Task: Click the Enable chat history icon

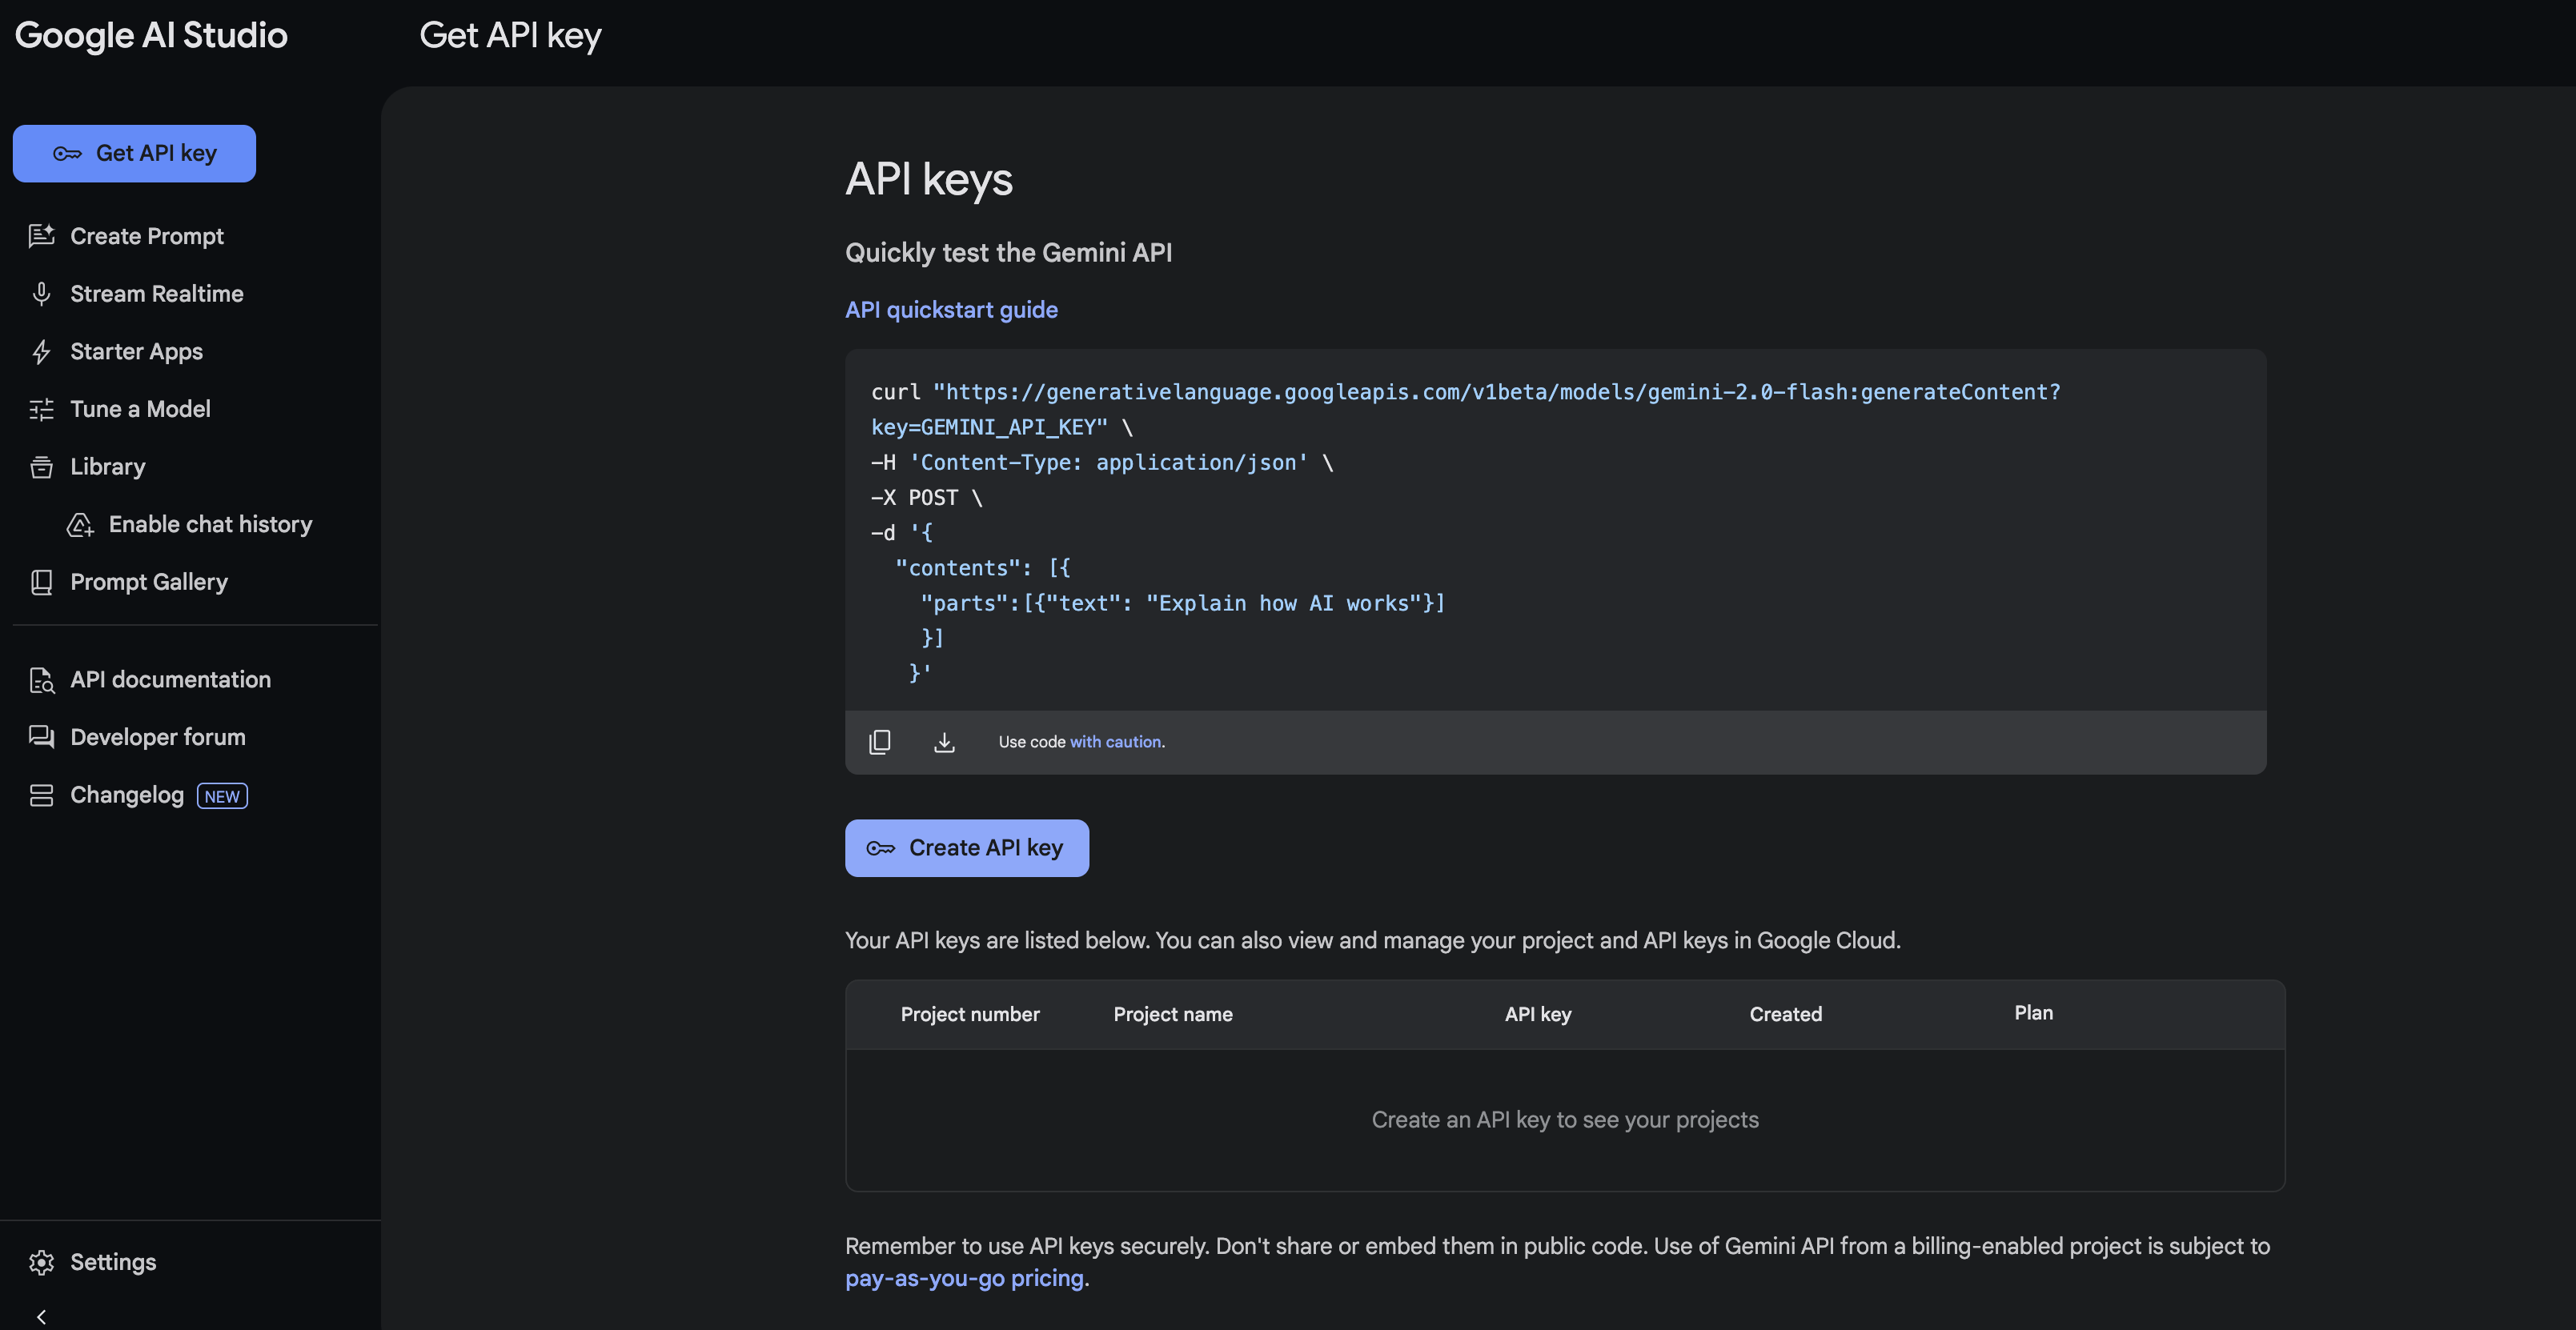Action: [x=79, y=524]
